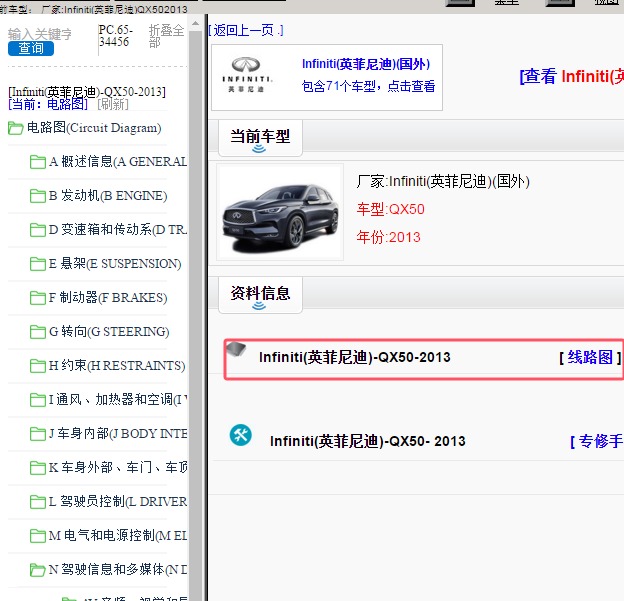The height and width of the screenshot is (601, 624).
Task: Click open folder icon beside N driver information
Action: [x=38, y=570]
